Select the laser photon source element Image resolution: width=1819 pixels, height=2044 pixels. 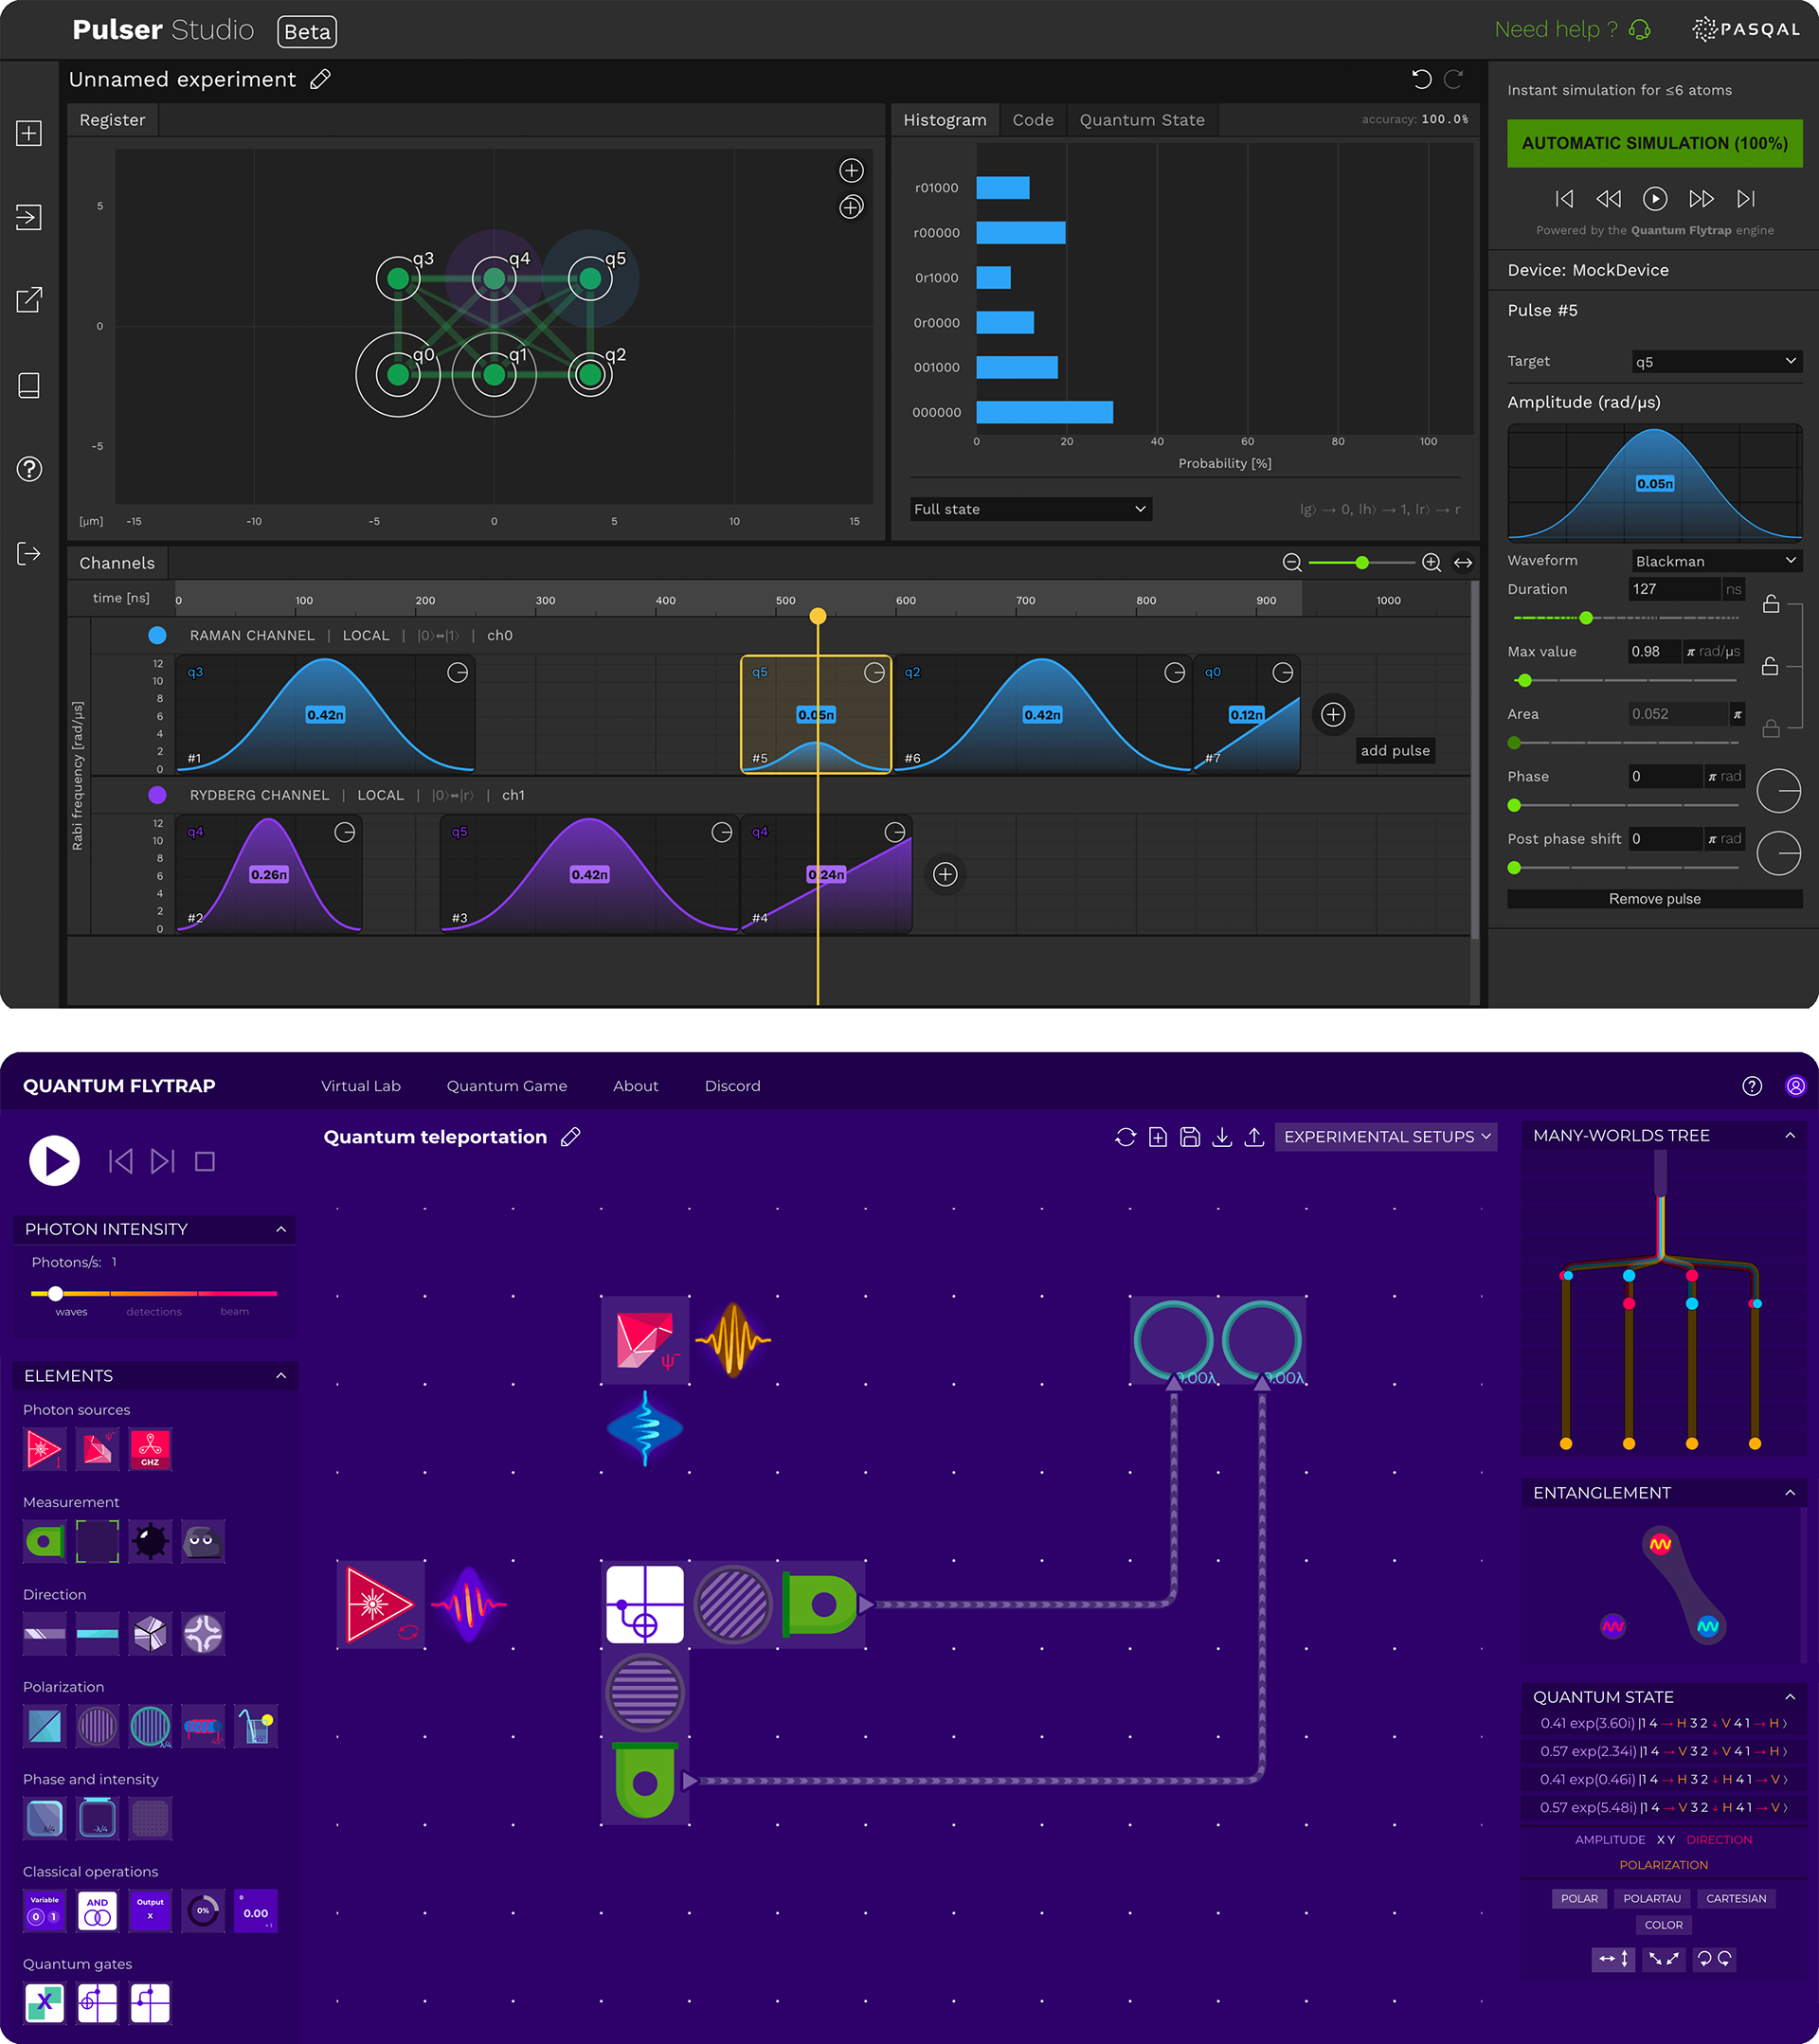click(x=44, y=1449)
